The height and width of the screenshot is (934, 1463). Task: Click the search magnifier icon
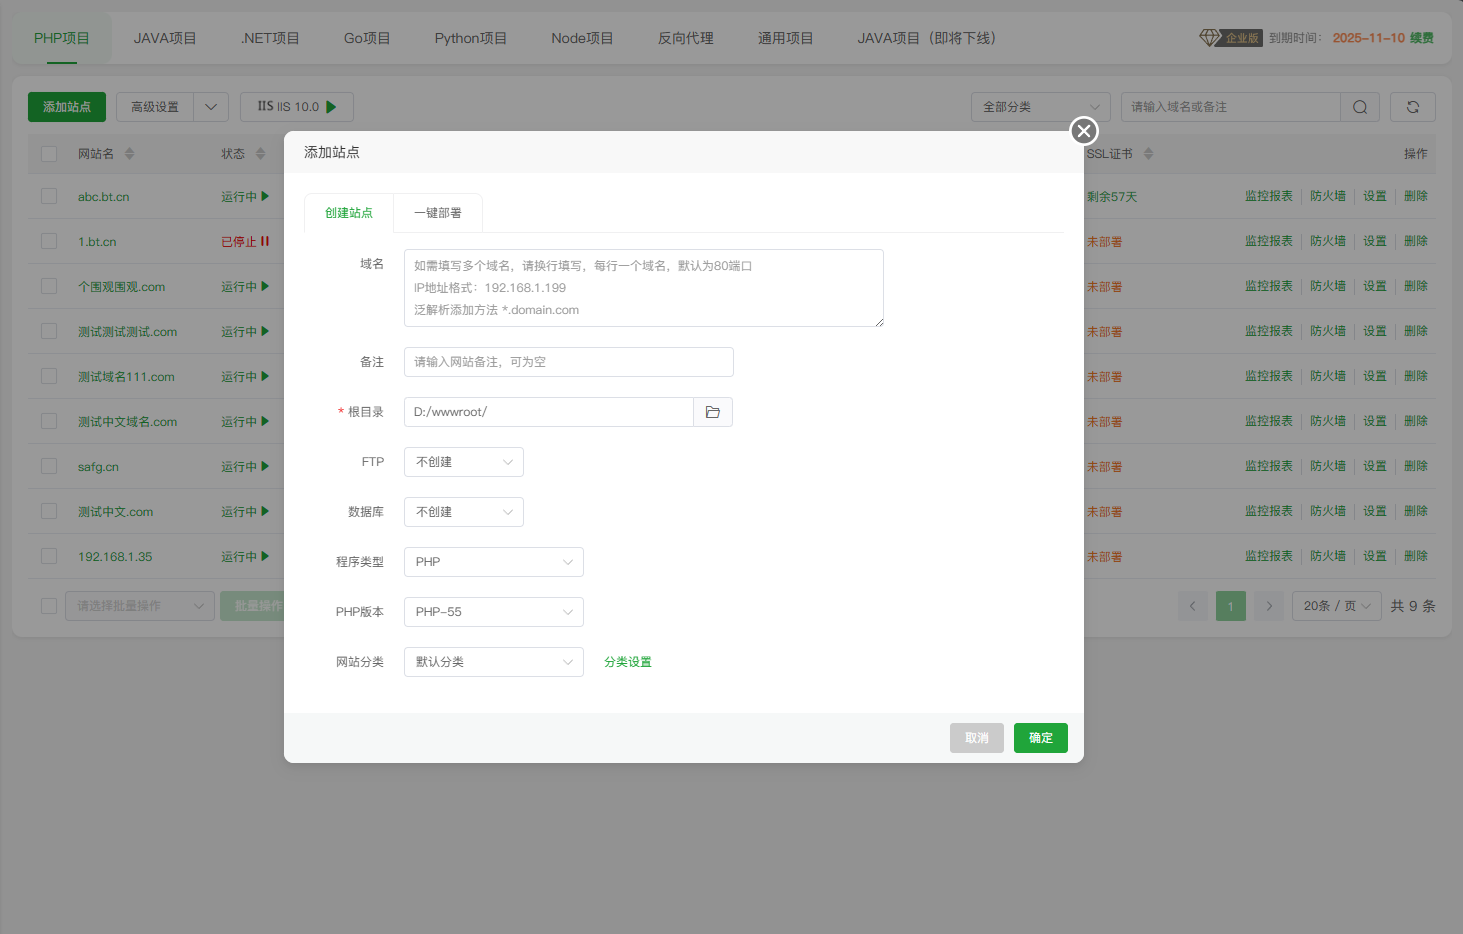(x=1359, y=107)
